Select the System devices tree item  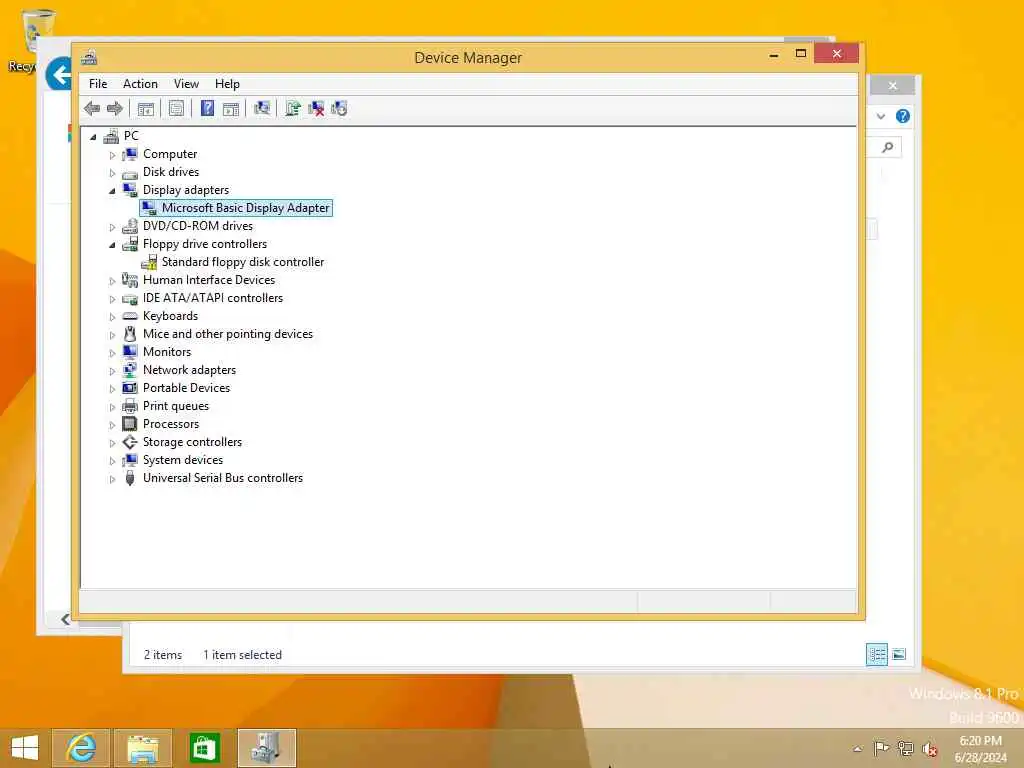[x=183, y=460]
